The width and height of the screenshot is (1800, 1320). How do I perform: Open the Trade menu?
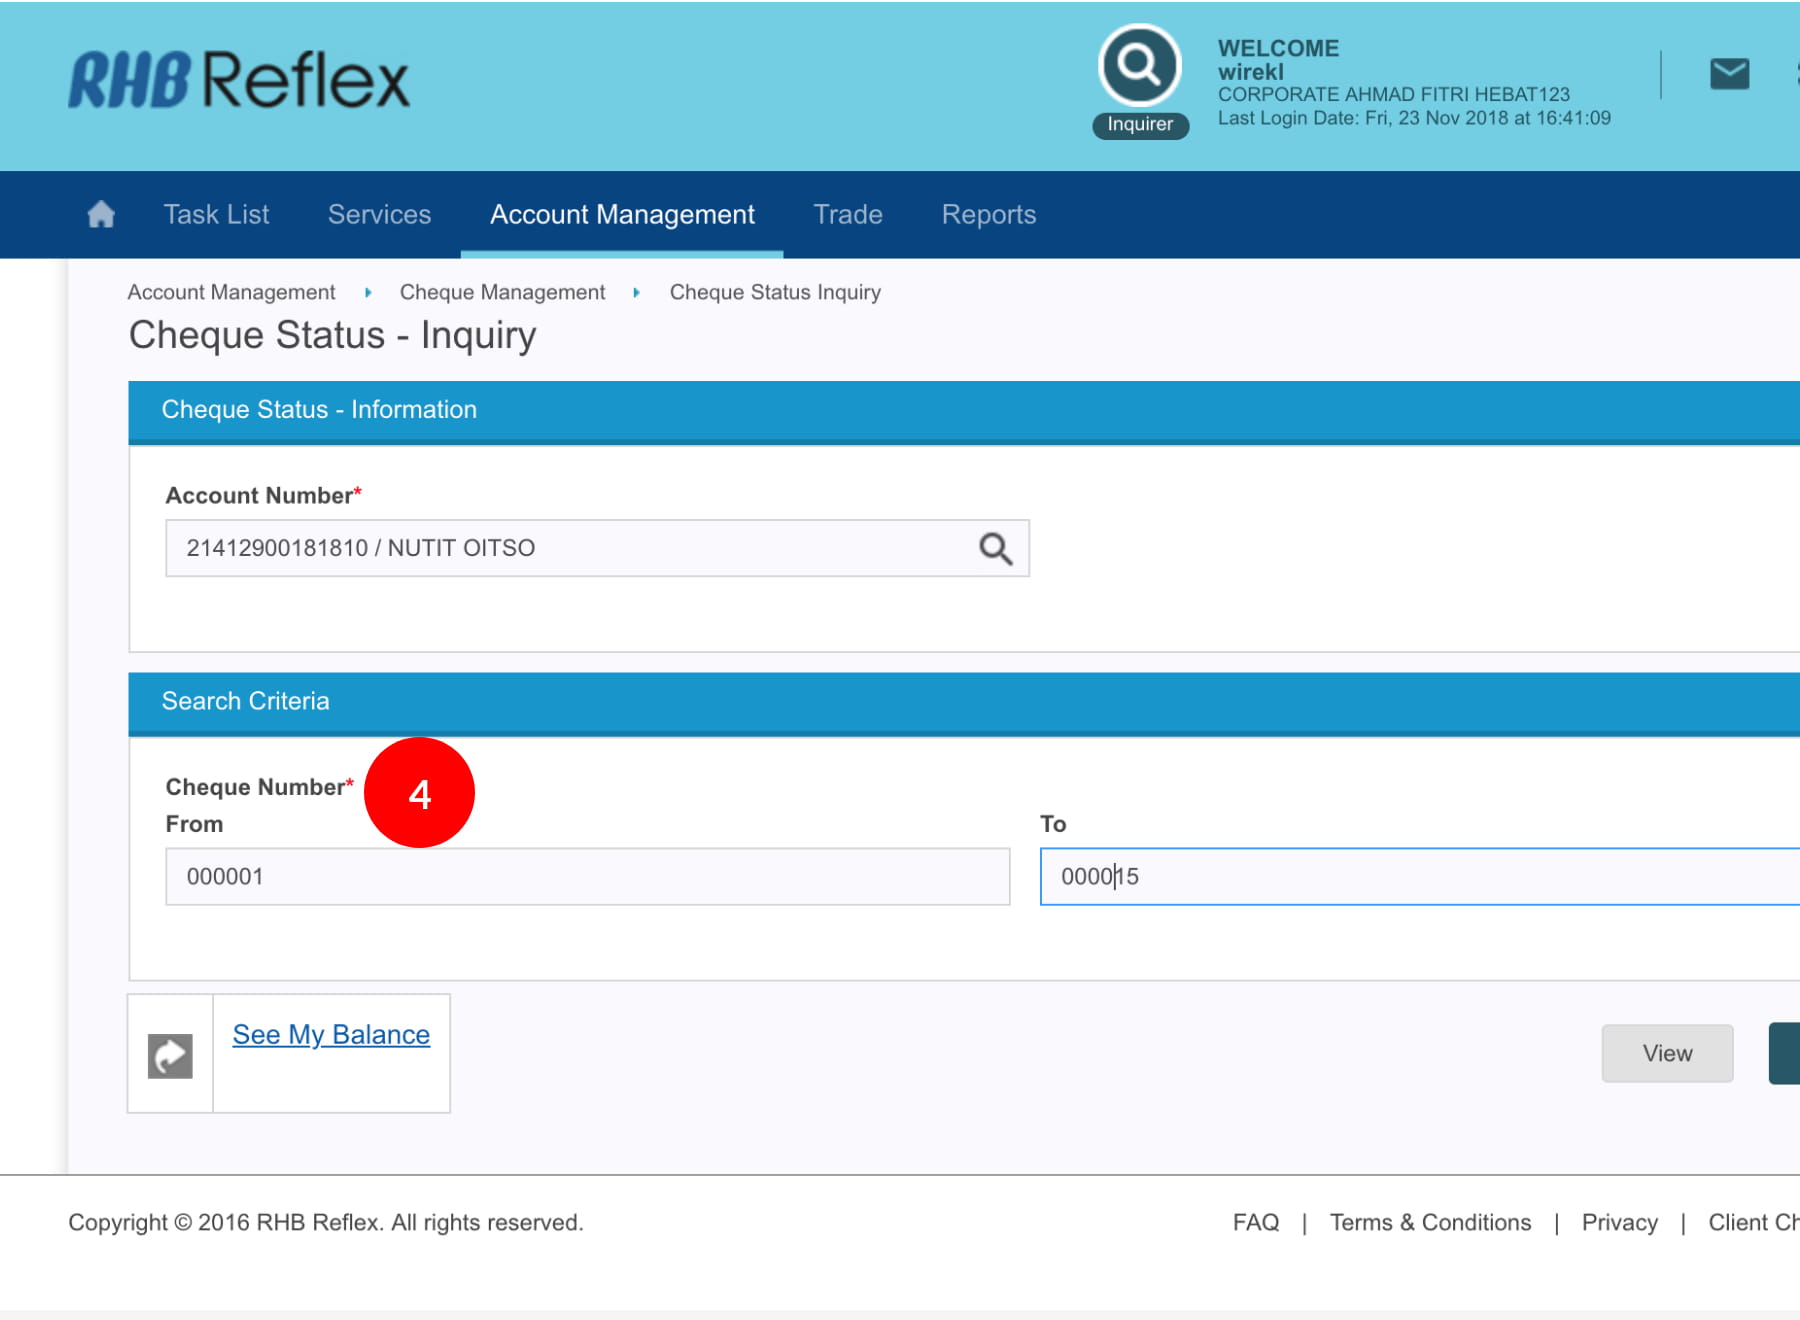tap(848, 214)
